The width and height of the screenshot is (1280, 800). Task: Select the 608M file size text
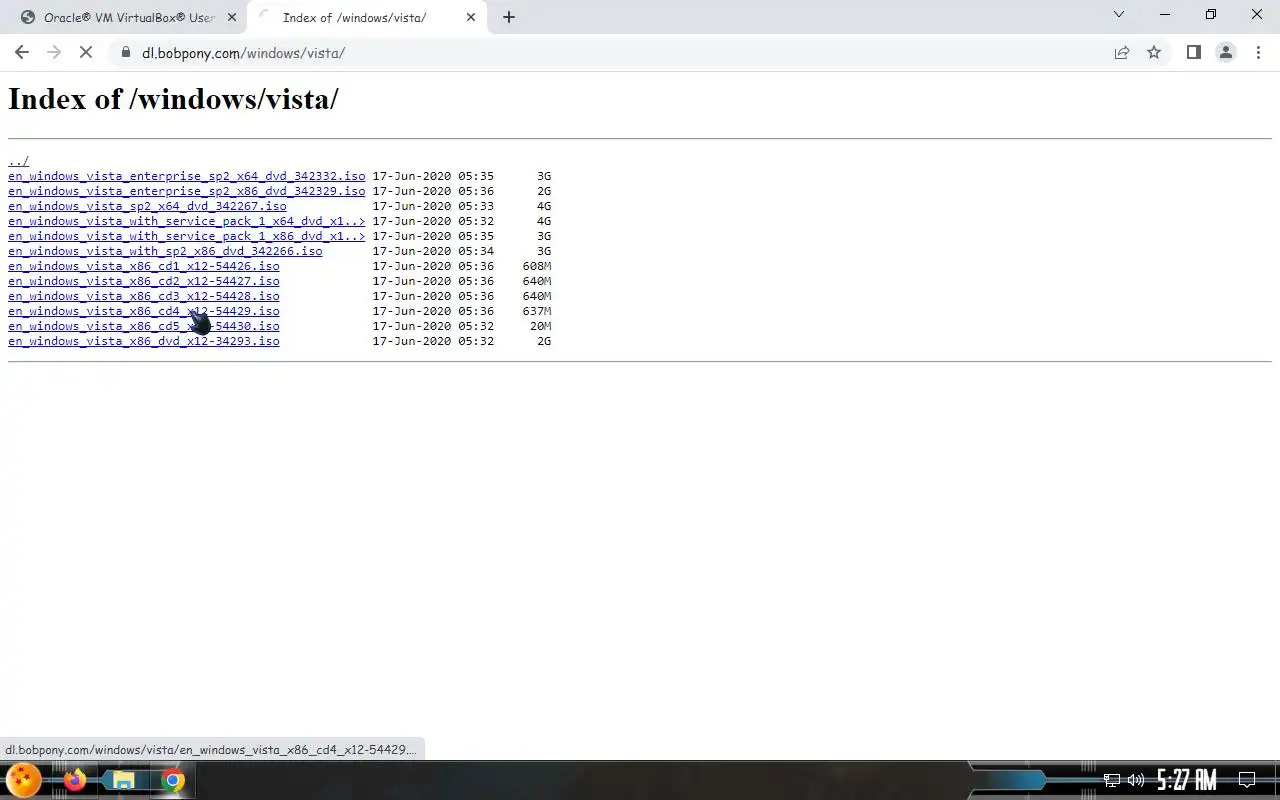tap(537, 266)
